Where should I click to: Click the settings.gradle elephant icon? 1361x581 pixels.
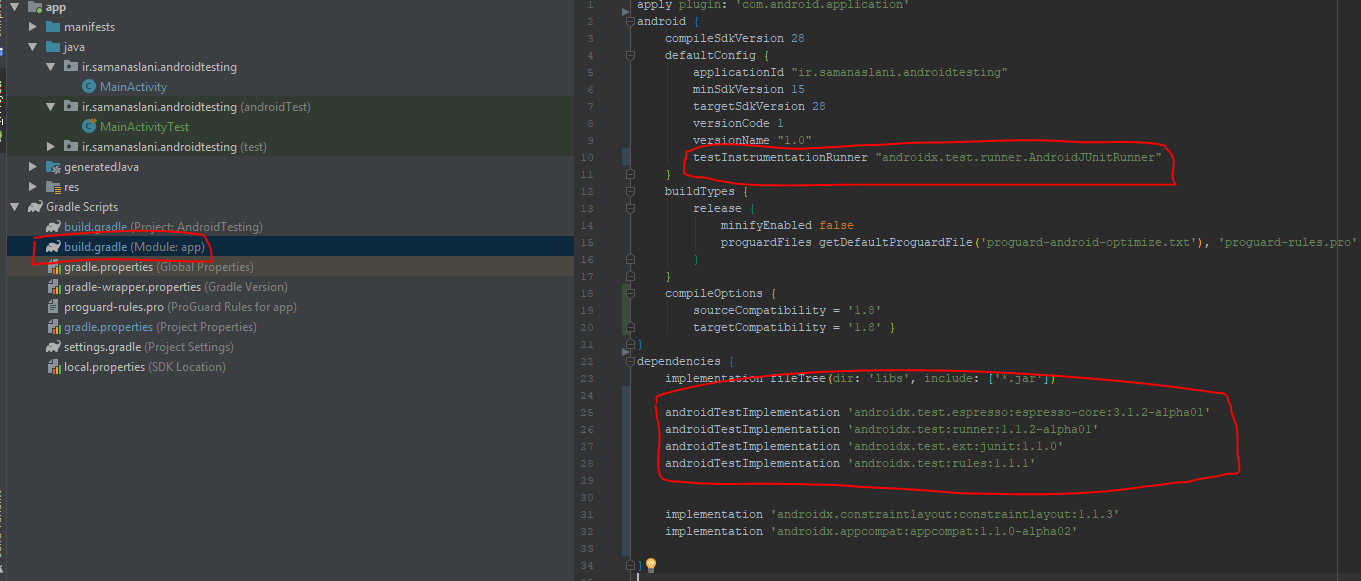coord(54,347)
